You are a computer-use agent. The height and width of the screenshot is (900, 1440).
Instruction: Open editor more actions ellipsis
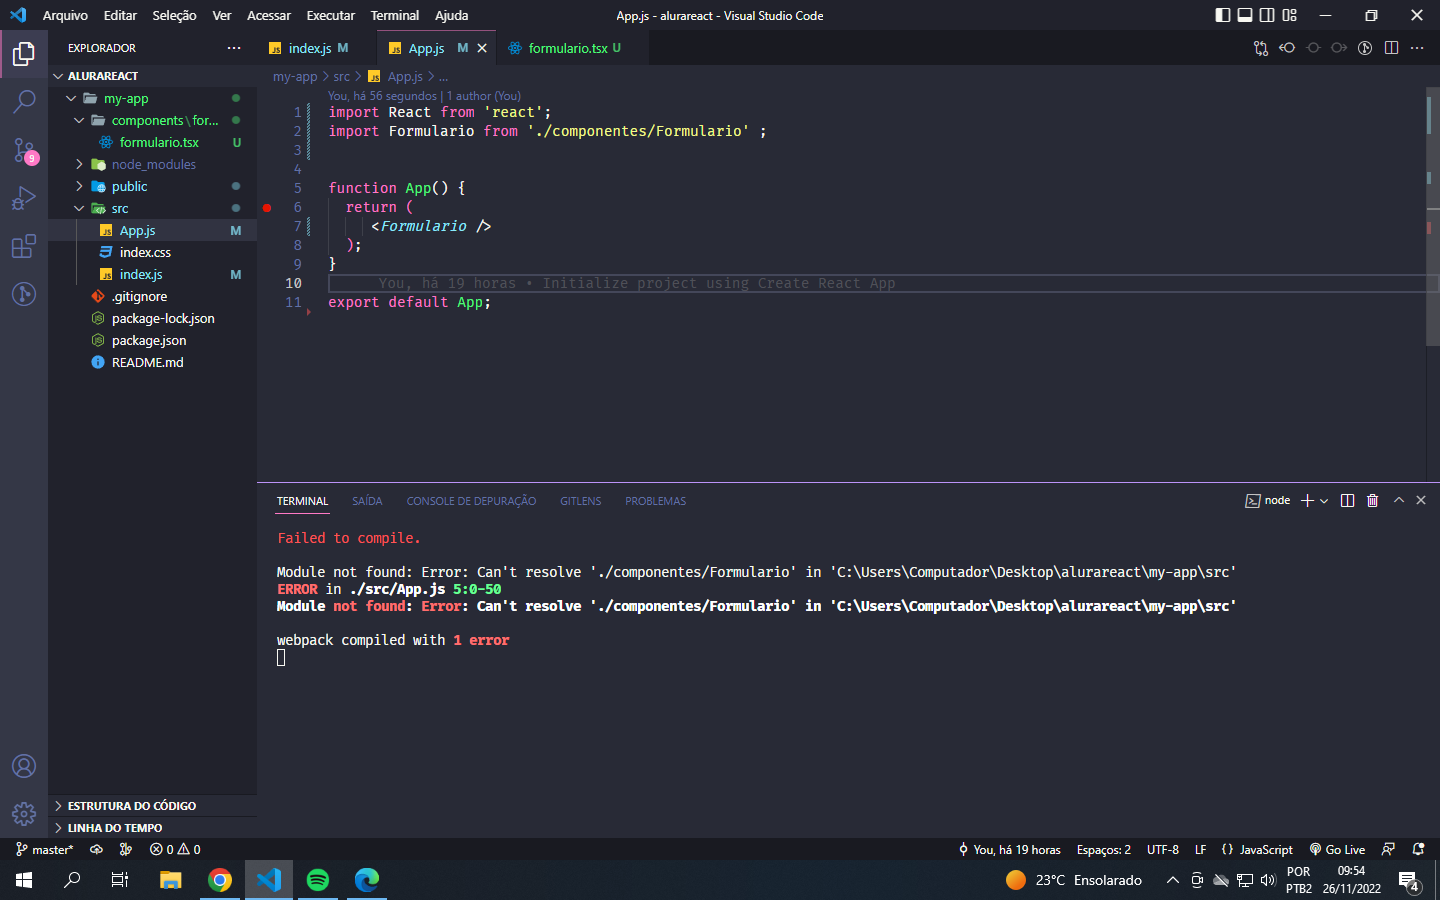click(1417, 48)
